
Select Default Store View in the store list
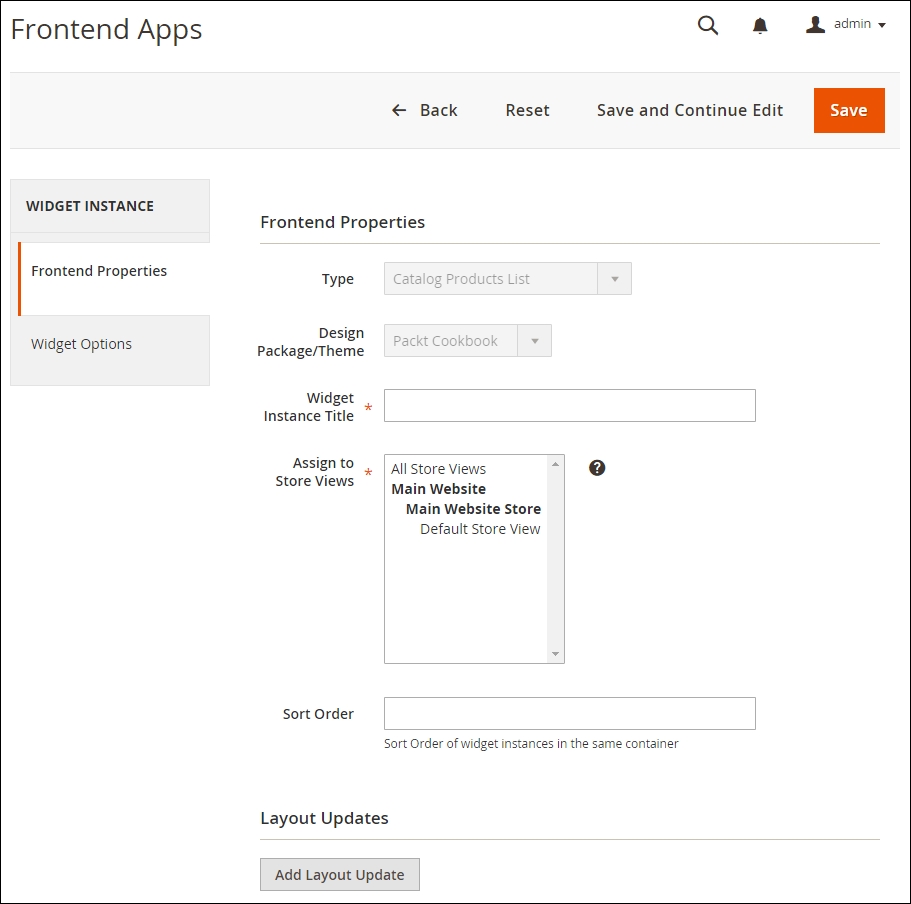coord(480,528)
